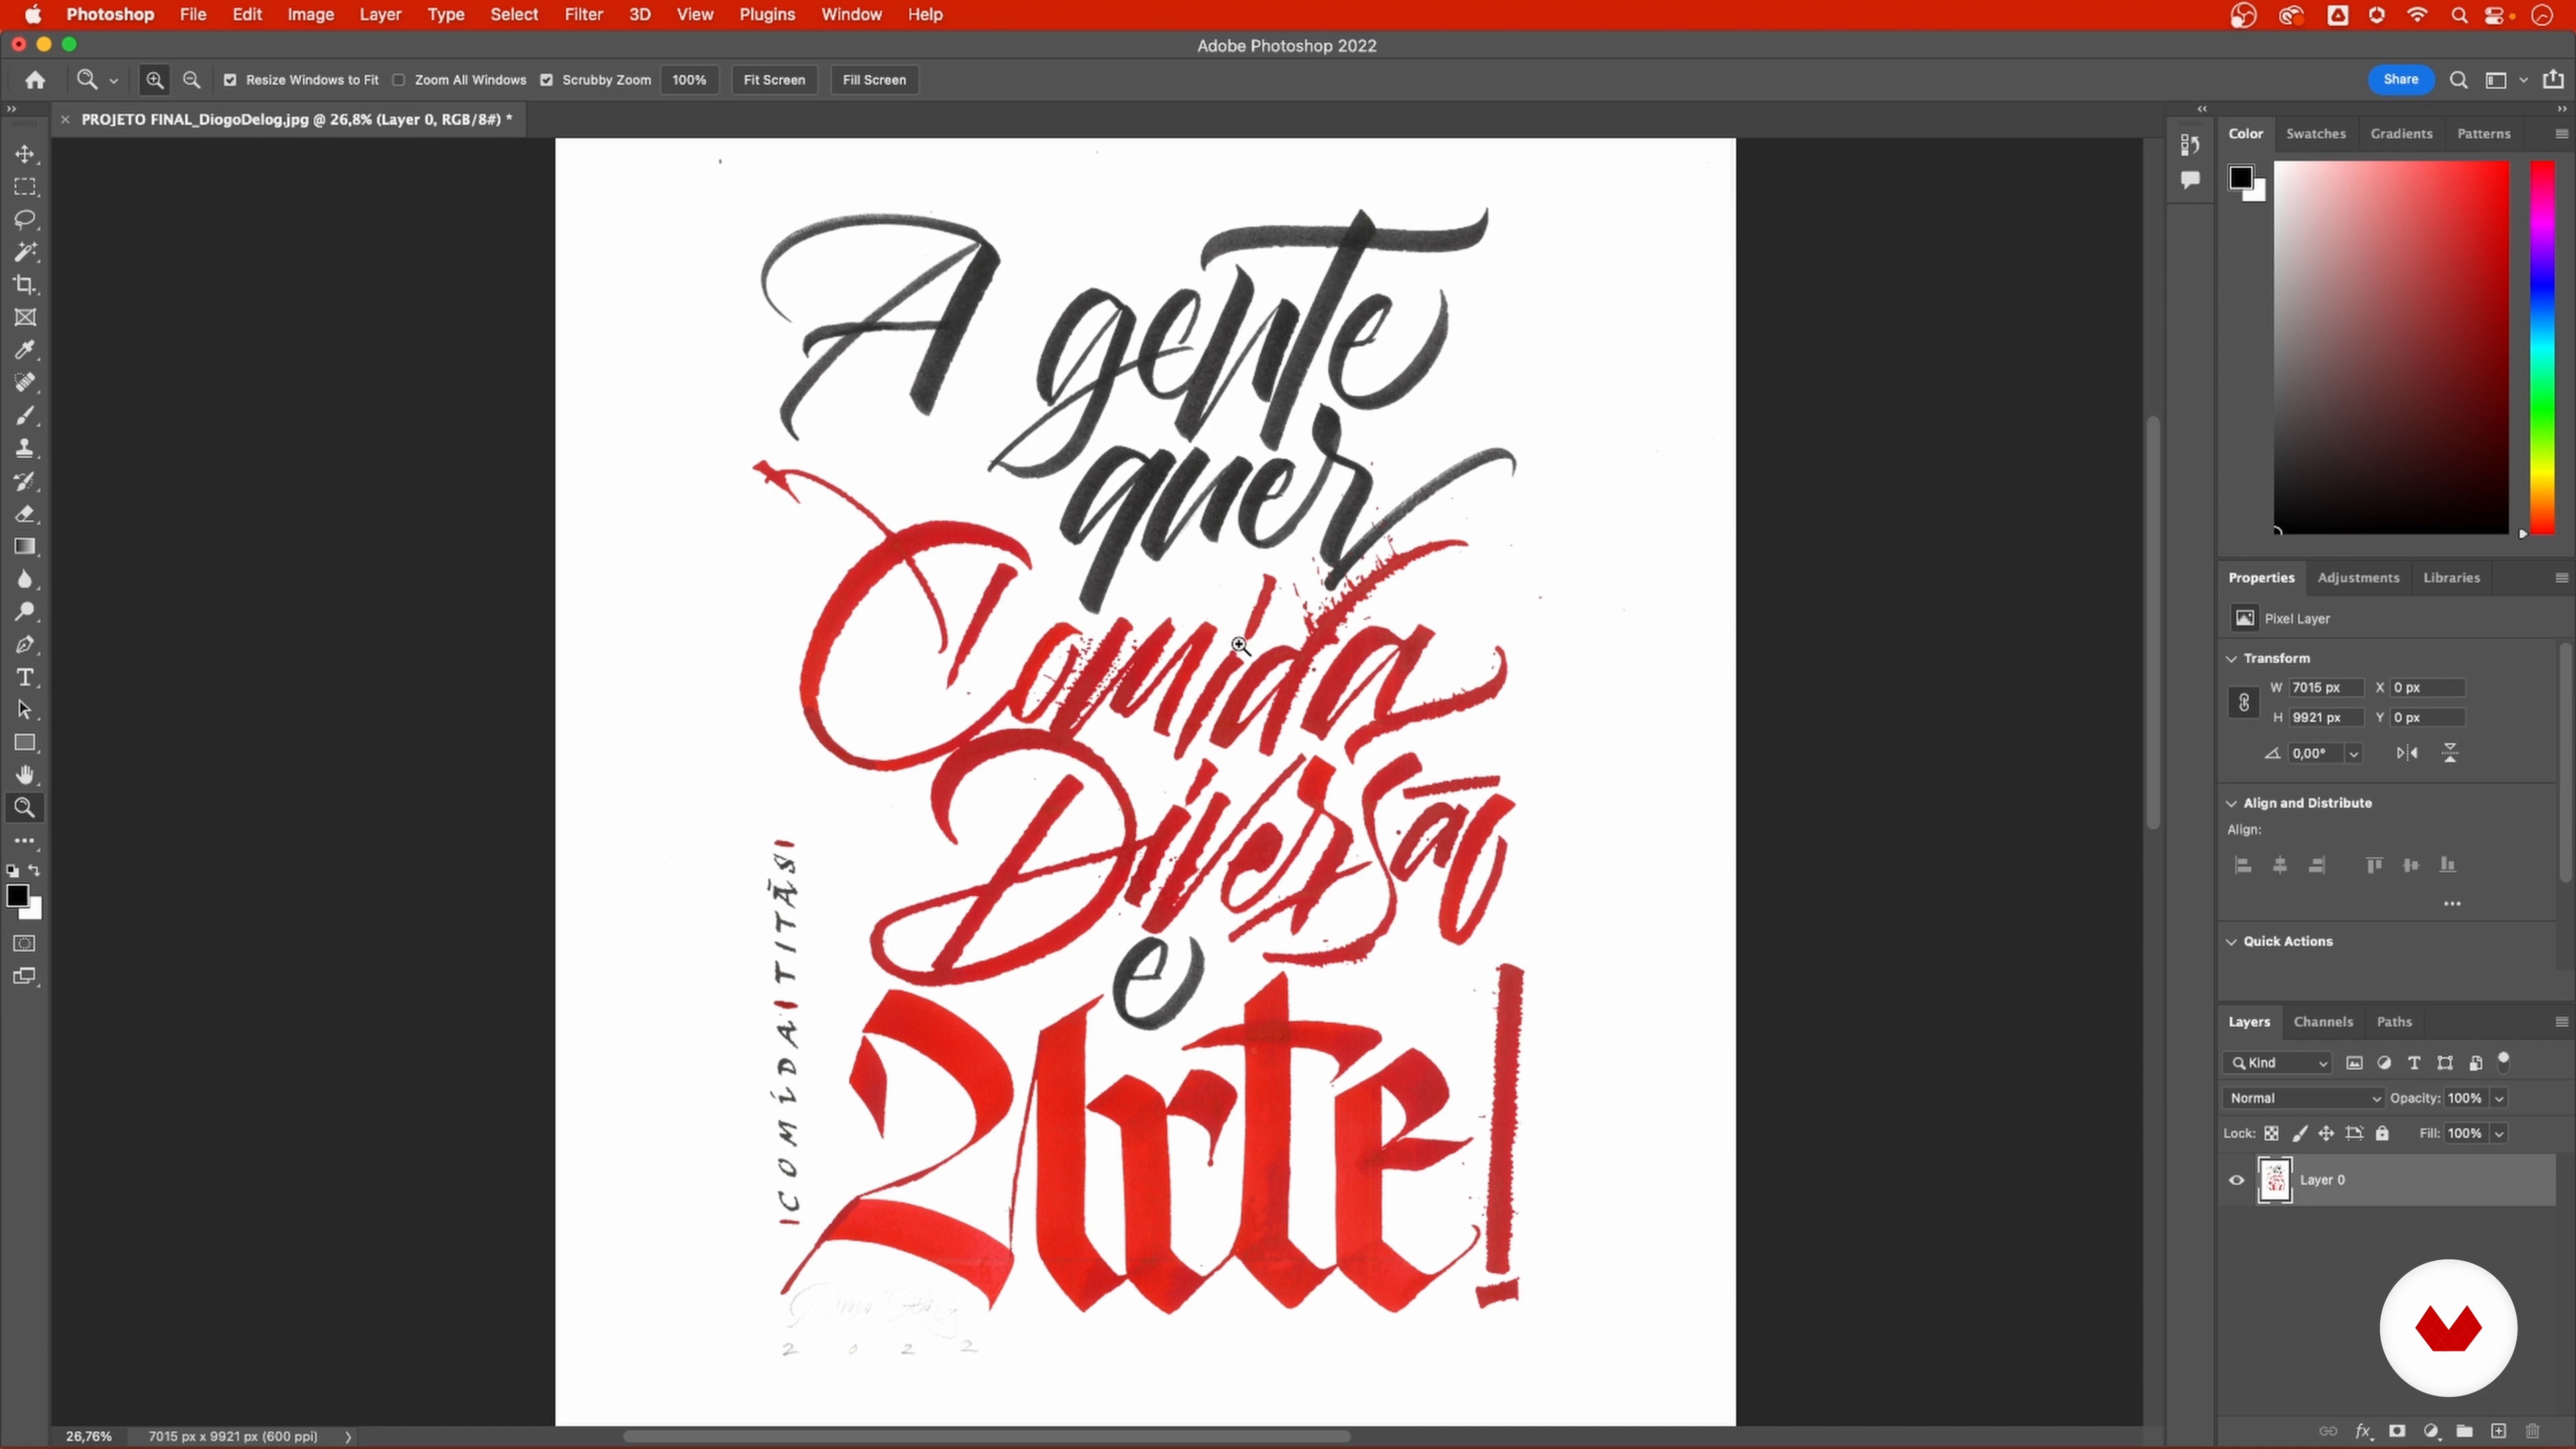2576x1449 pixels.
Task: Toggle lock all padlock icon
Action: click(2383, 1133)
